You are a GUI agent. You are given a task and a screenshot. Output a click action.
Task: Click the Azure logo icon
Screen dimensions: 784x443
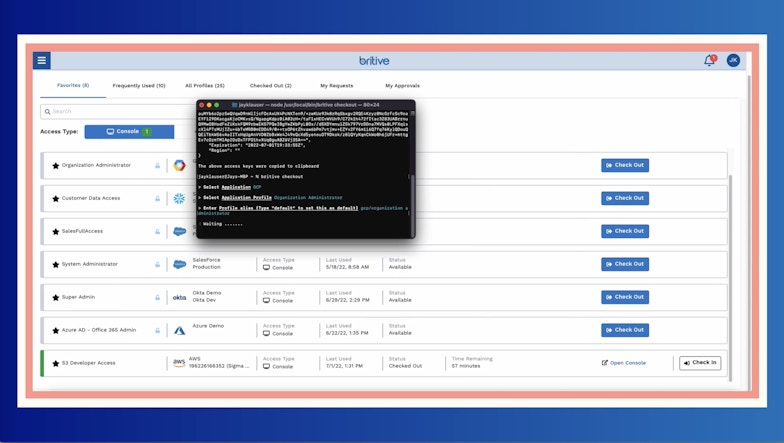tap(180, 330)
